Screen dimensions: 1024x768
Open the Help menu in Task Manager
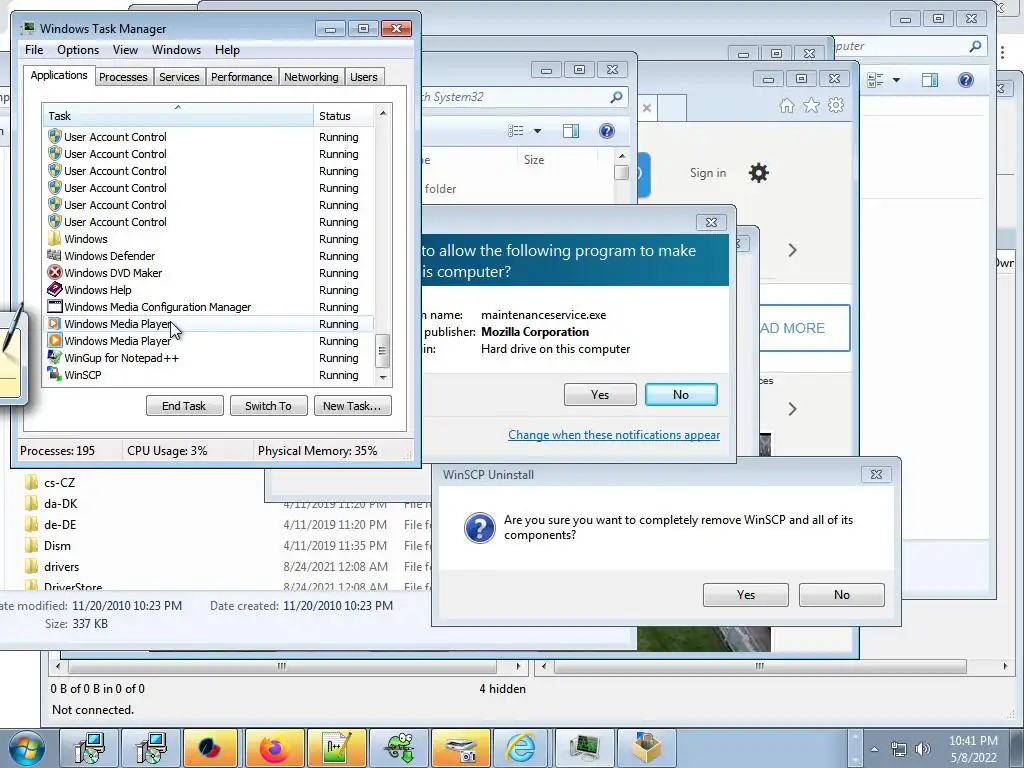[227, 50]
